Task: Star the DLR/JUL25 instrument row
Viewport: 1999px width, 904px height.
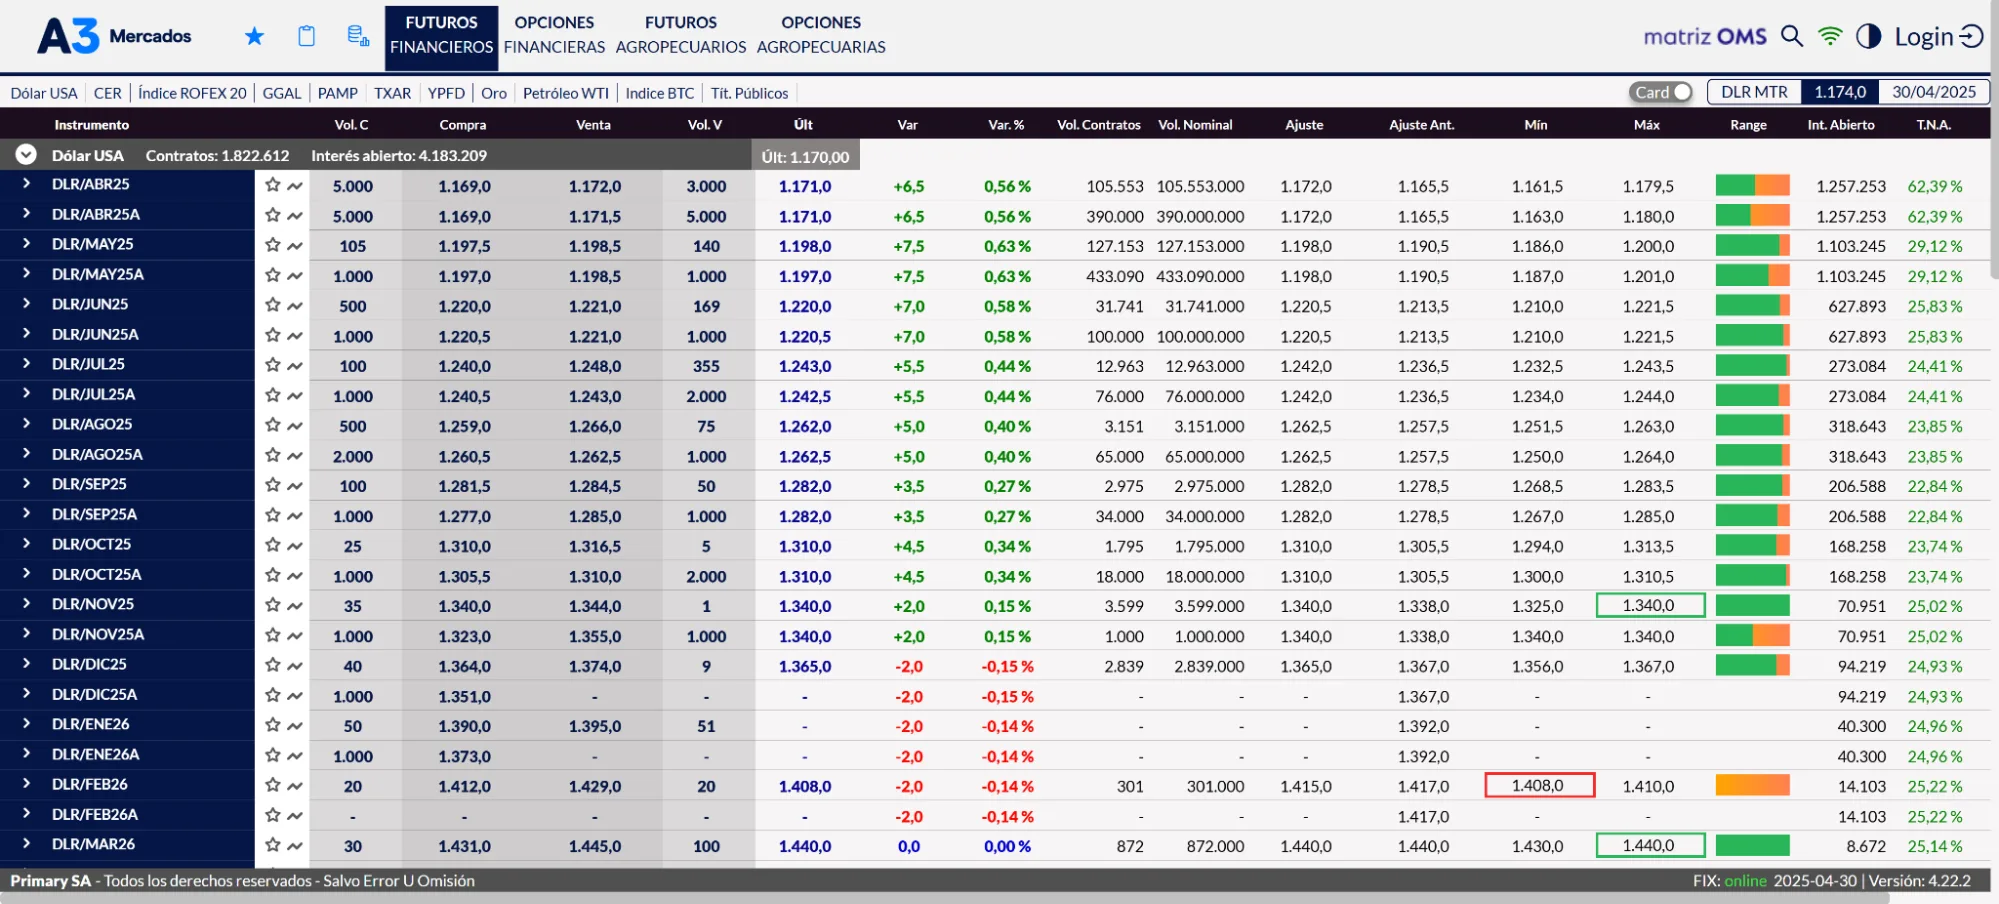Action: [x=272, y=364]
